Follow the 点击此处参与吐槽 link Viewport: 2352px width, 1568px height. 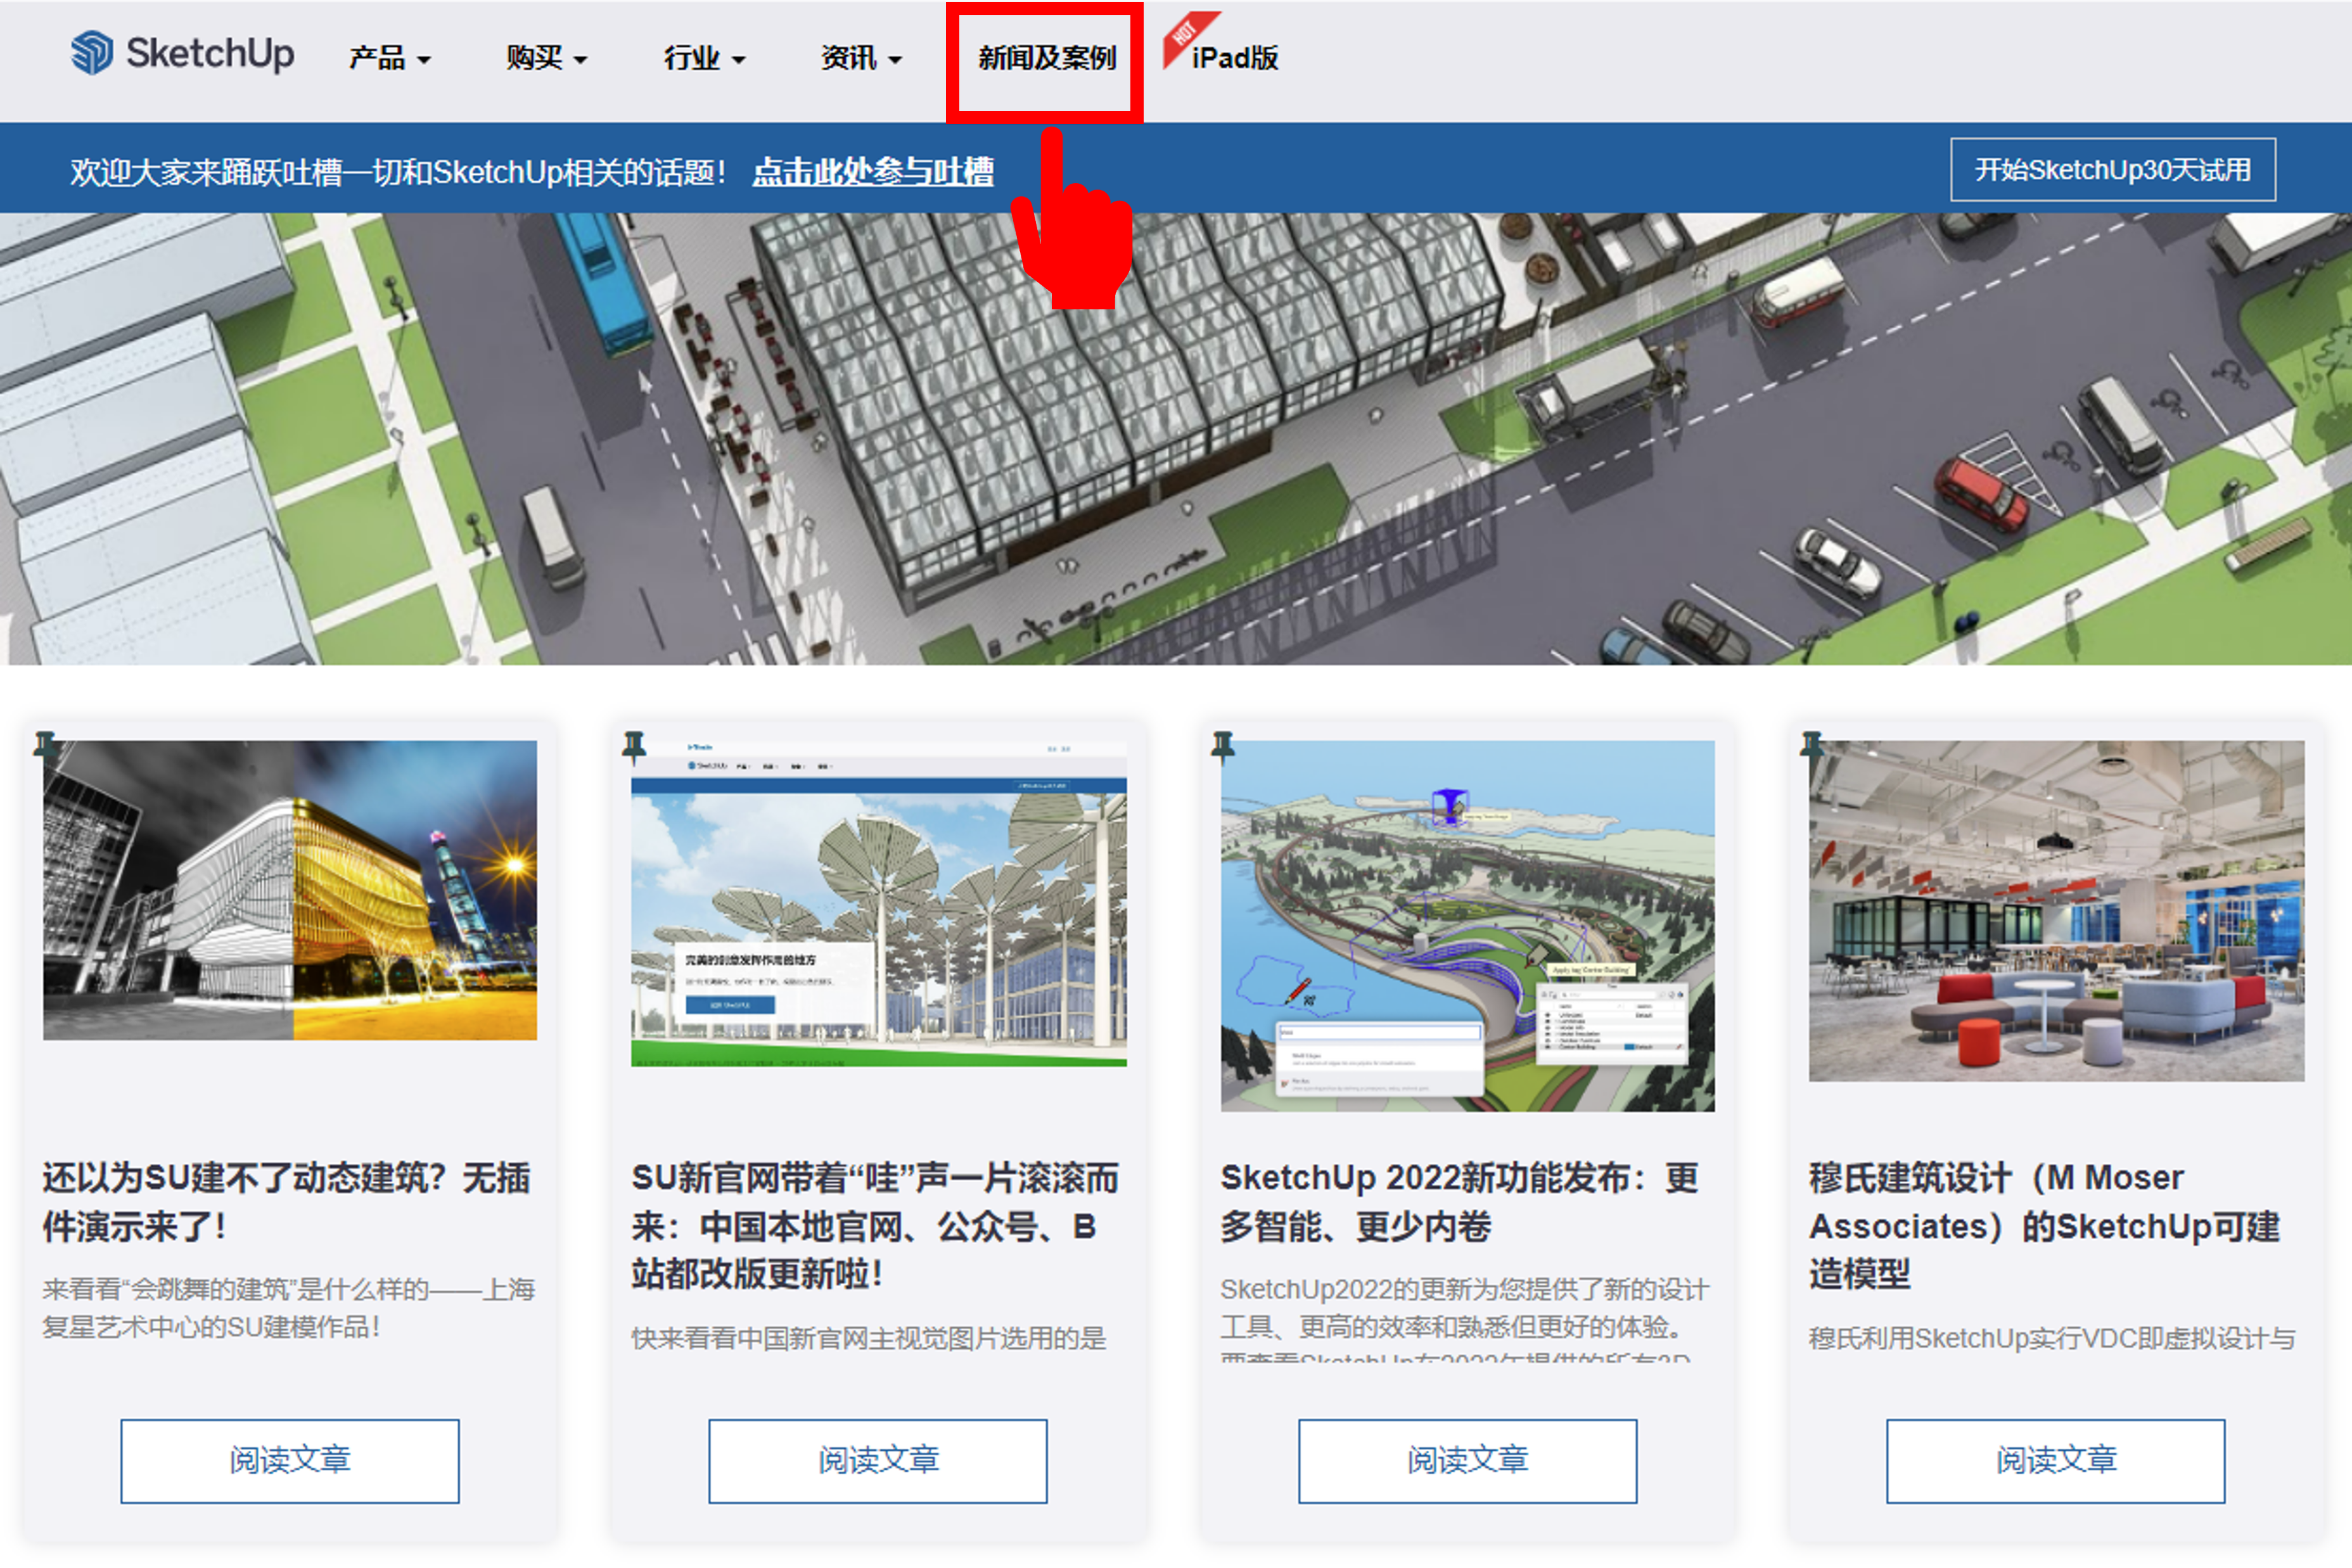[x=873, y=172]
